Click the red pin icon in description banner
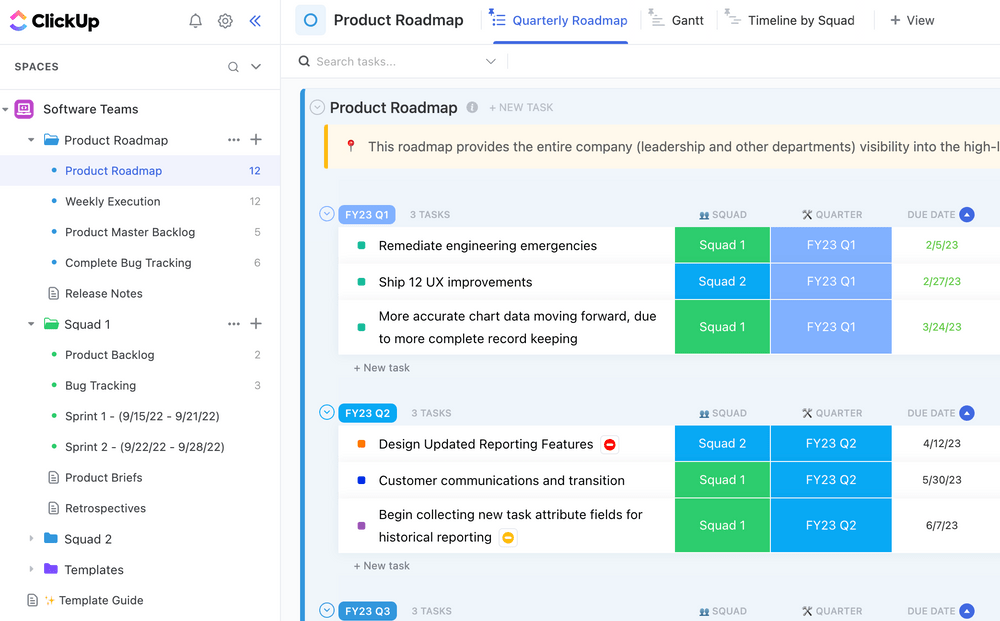The width and height of the screenshot is (1000, 621). tap(351, 146)
